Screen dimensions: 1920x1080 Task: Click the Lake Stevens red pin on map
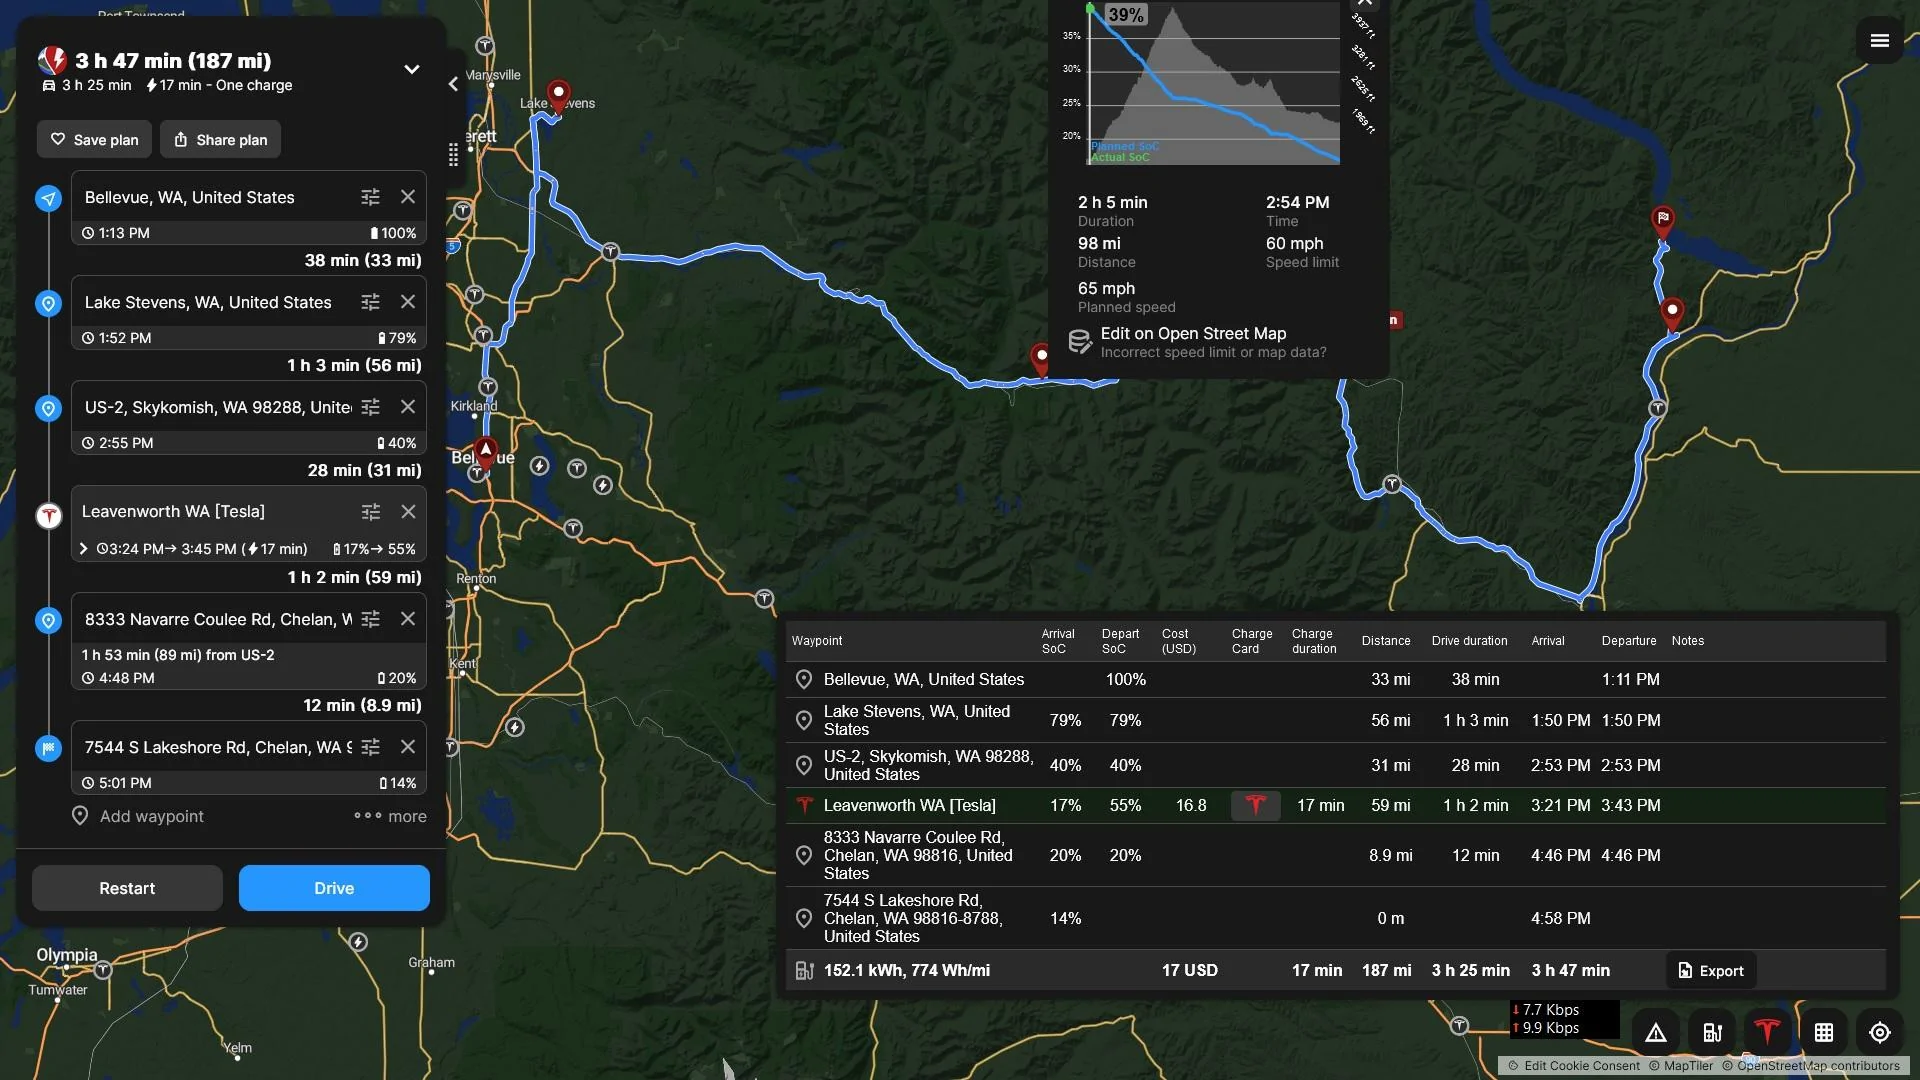(559, 96)
